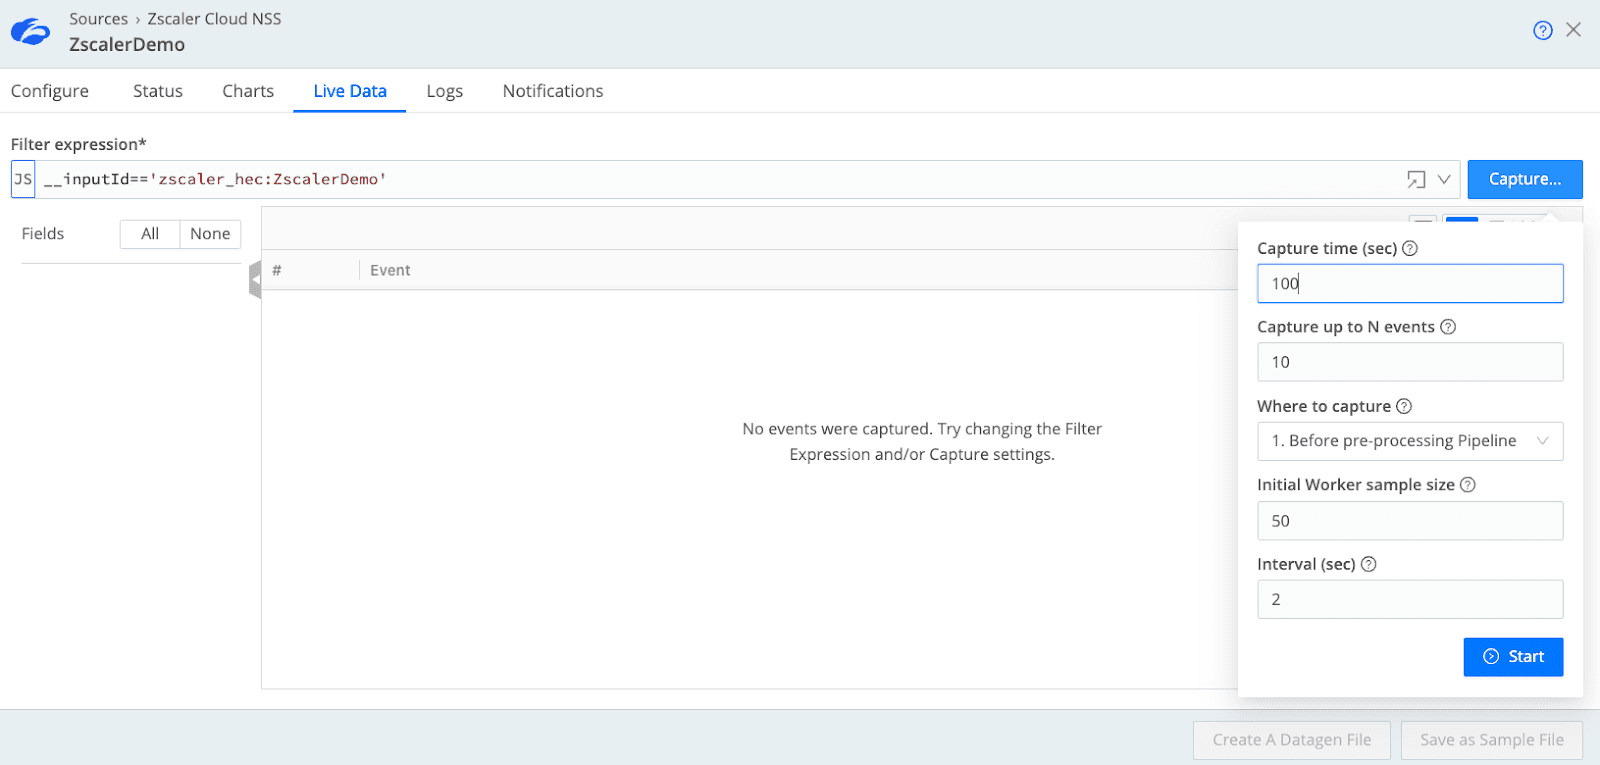The width and height of the screenshot is (1600, 765).
Task: Click the Where to capture help icon
Action: pyautogui.click(x=1404, y=406)
